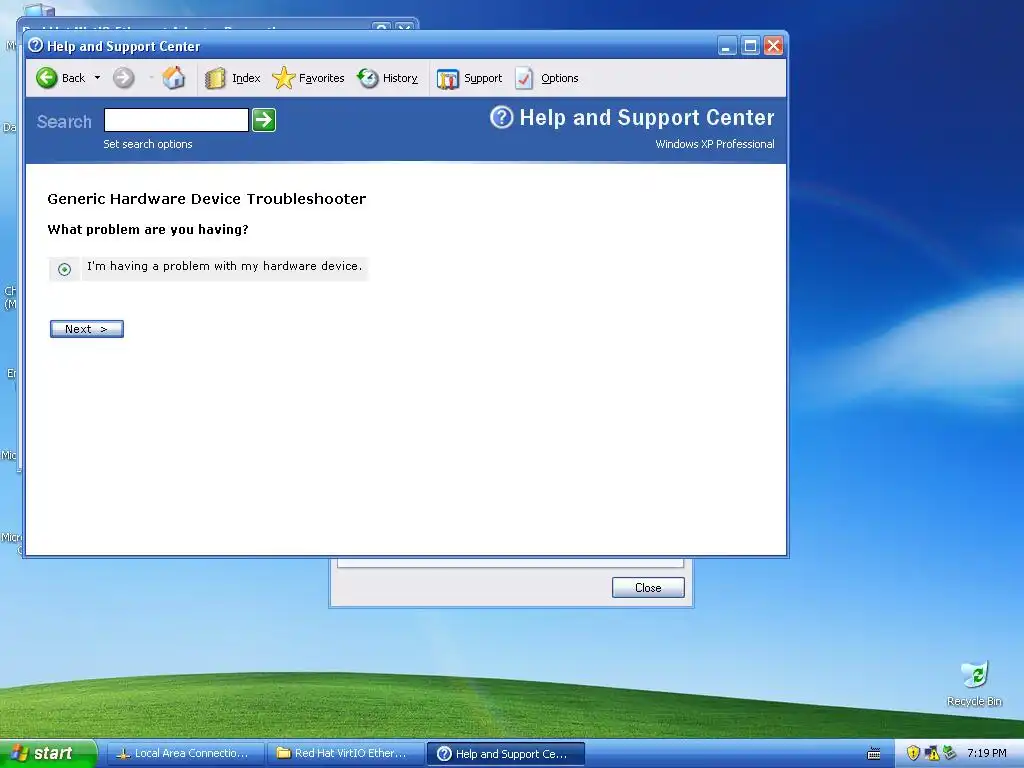The height and width of the screenshot is (768, 1024).
Task: Open Set search options link
Action: click(x=148, y=144)
